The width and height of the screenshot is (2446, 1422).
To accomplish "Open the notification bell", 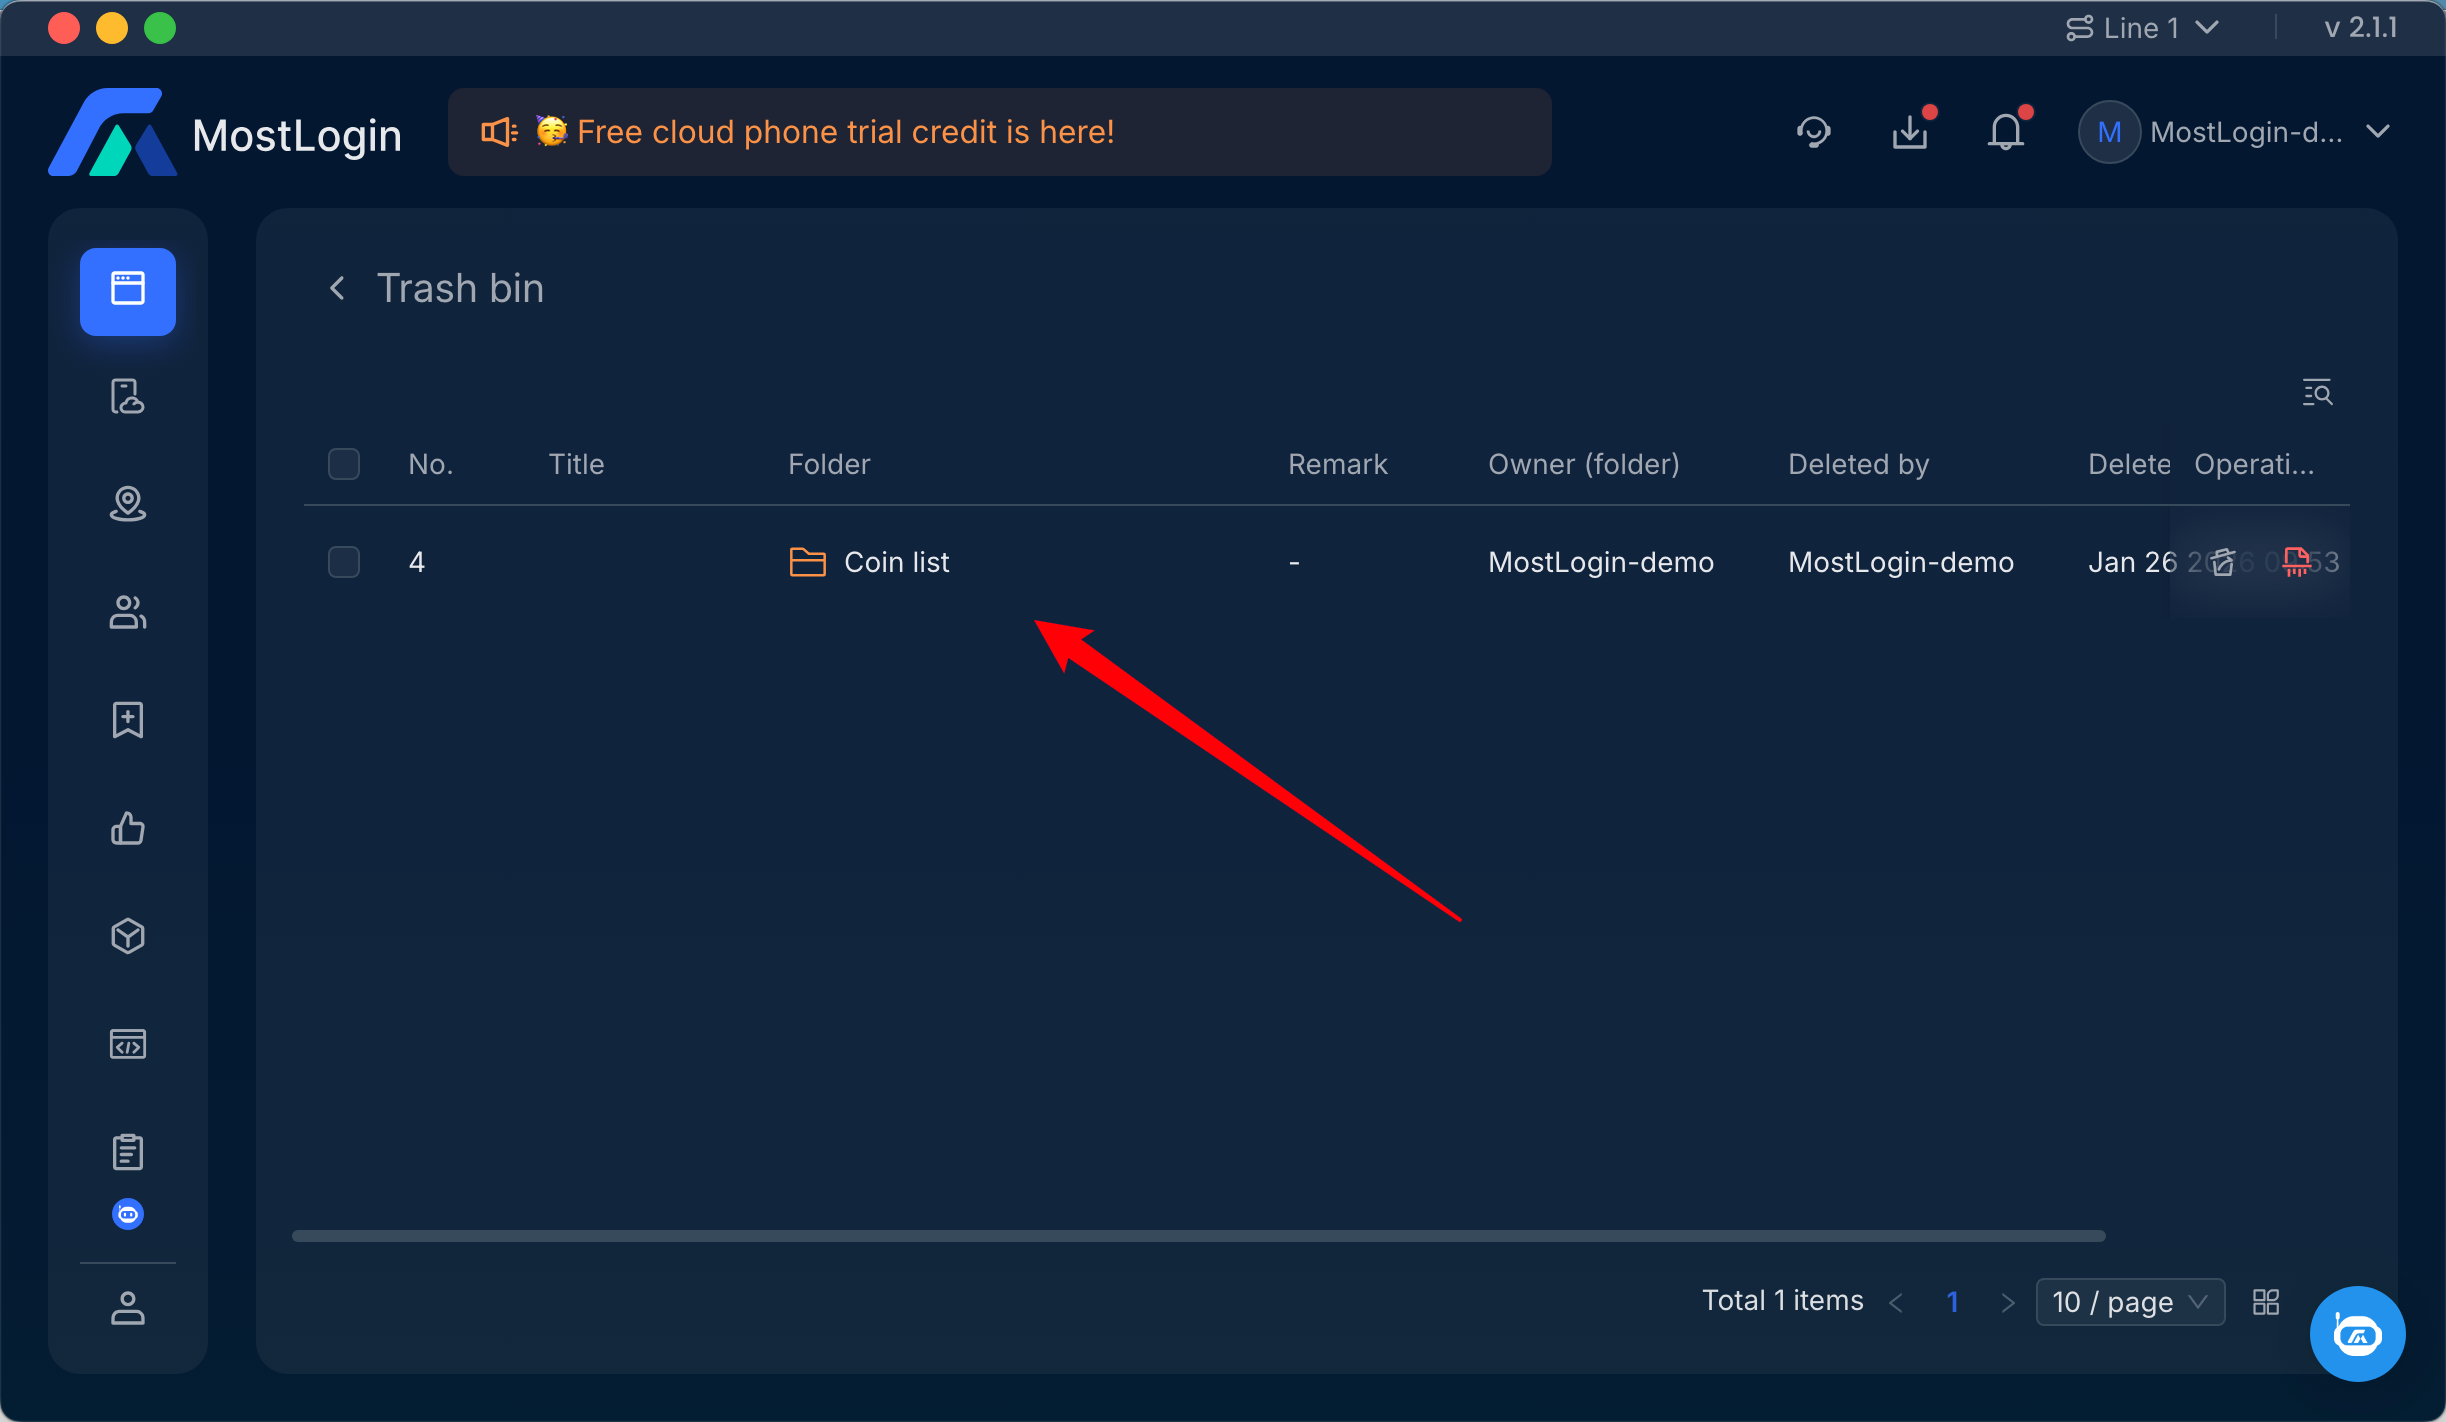I will pyautogui.click(x=2006, y=132).
